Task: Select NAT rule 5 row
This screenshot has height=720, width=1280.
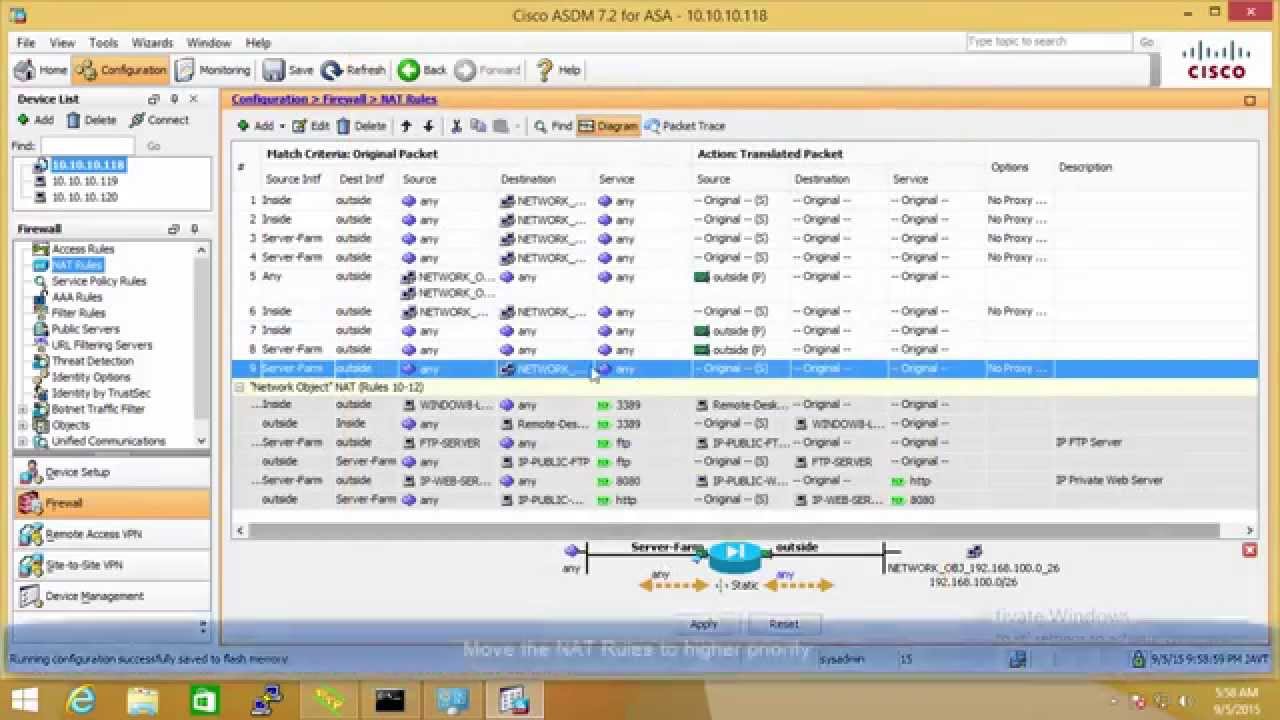Action: (745, 285)
